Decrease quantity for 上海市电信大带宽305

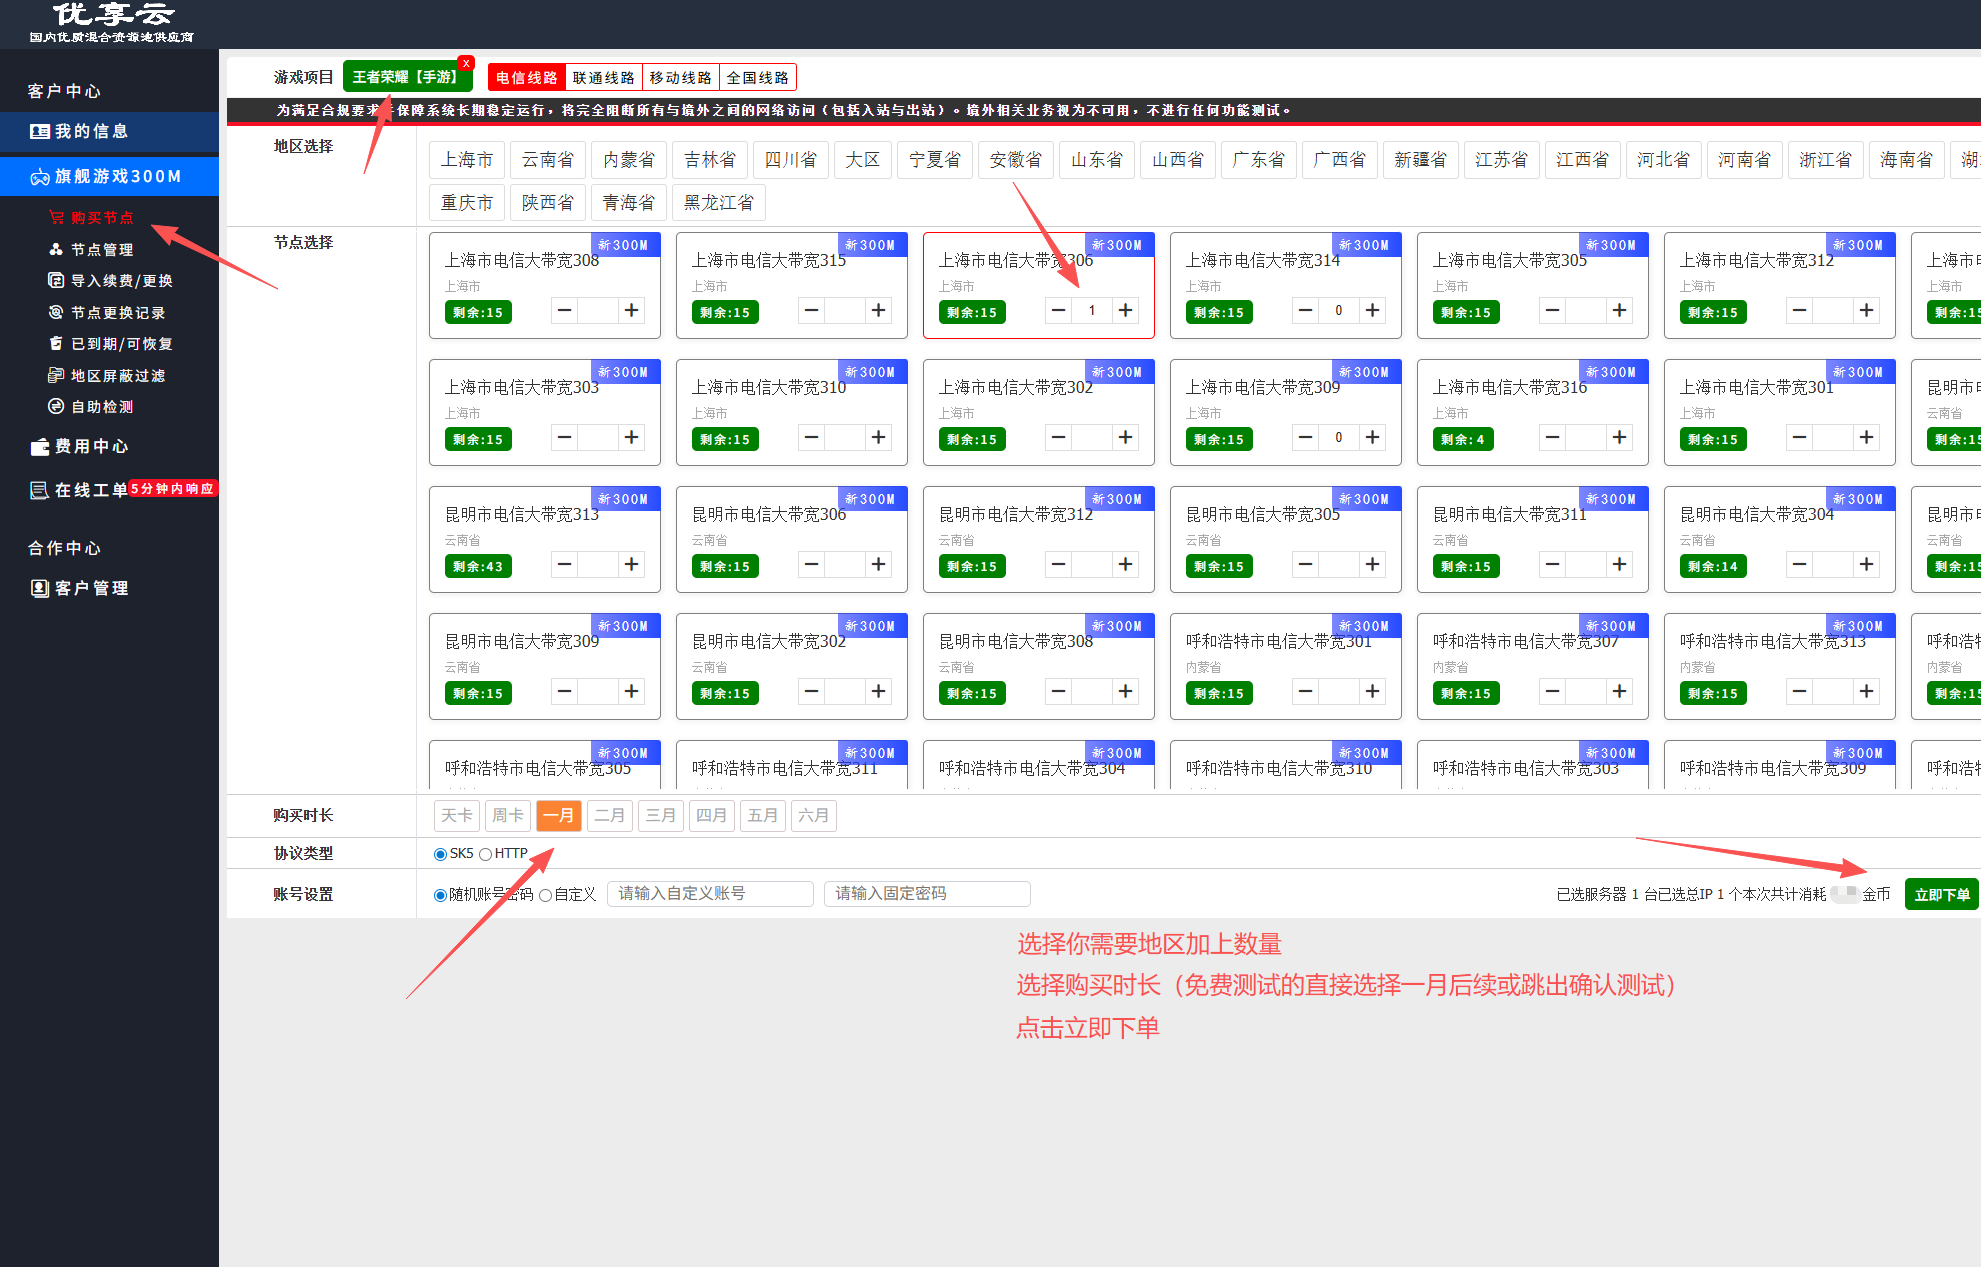[x=1553, y=310]
